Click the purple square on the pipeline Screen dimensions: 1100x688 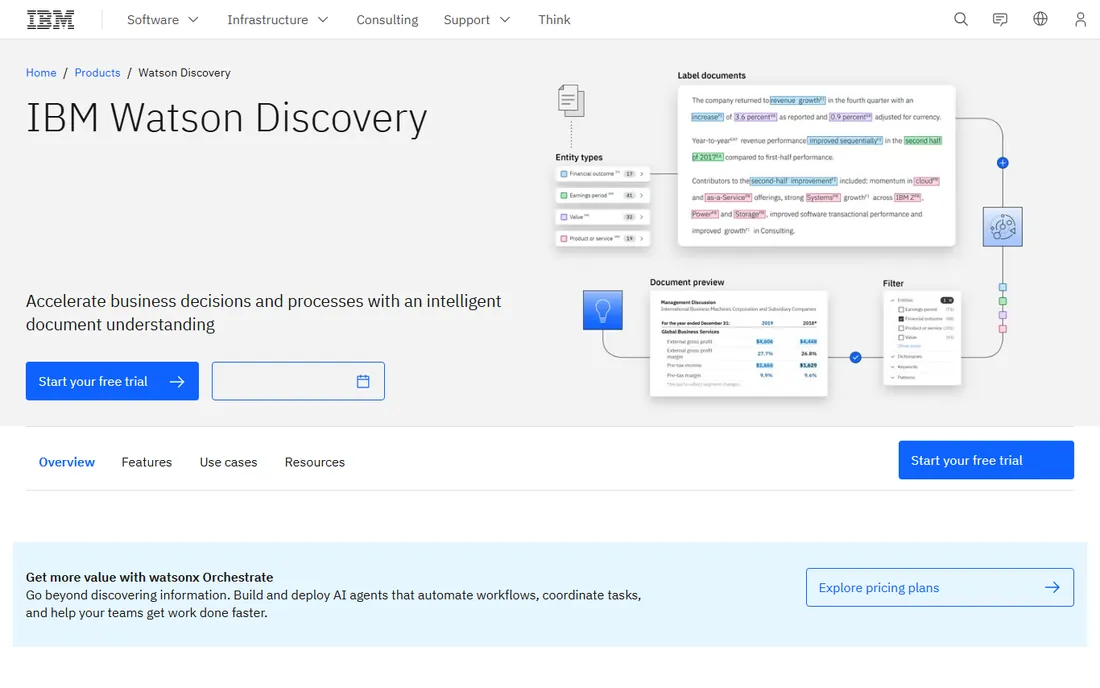1002,315
